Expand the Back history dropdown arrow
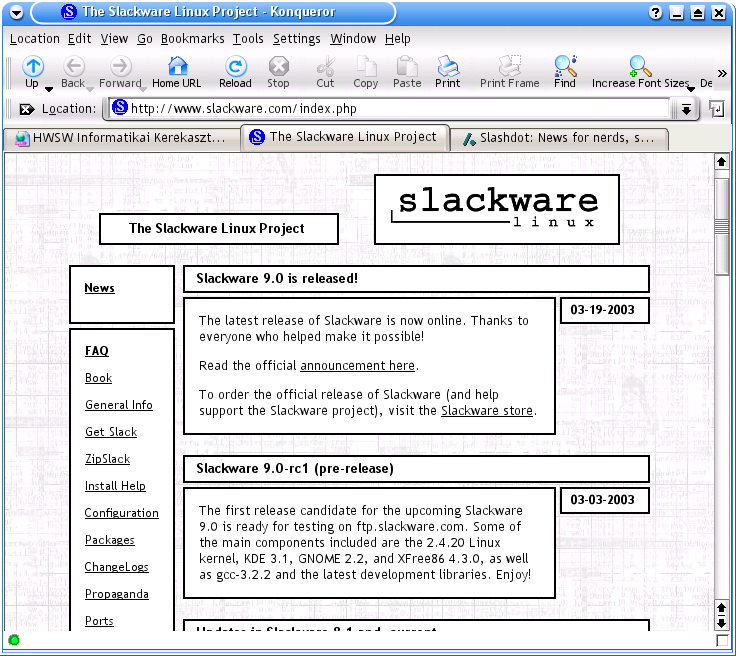Image resolution: width=736 pixels, height=656 pixels. pos(90,87)
